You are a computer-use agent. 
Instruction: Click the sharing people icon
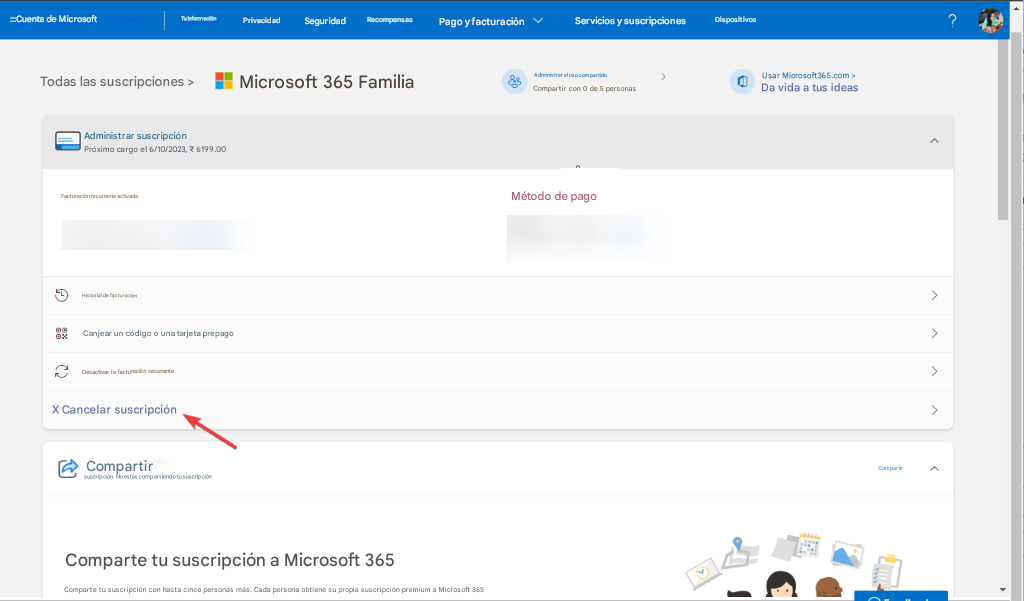(515, 82)
